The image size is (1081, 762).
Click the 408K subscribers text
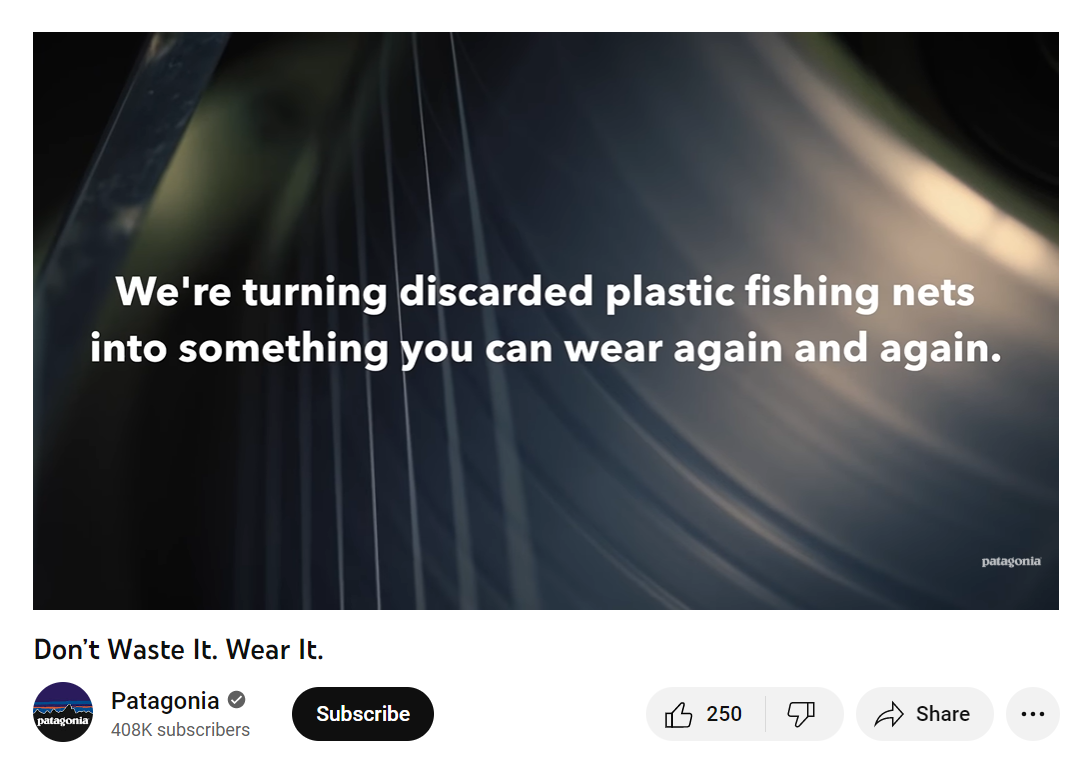click(180, 730)
